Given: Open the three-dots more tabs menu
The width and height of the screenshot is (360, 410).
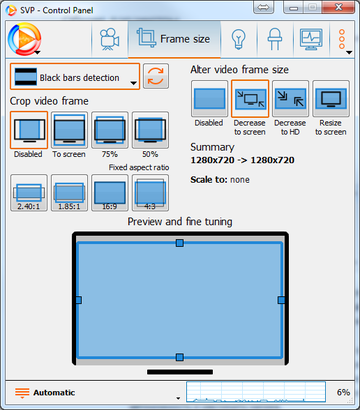Looking at the screenshot, I should click(x=342, y=40).
